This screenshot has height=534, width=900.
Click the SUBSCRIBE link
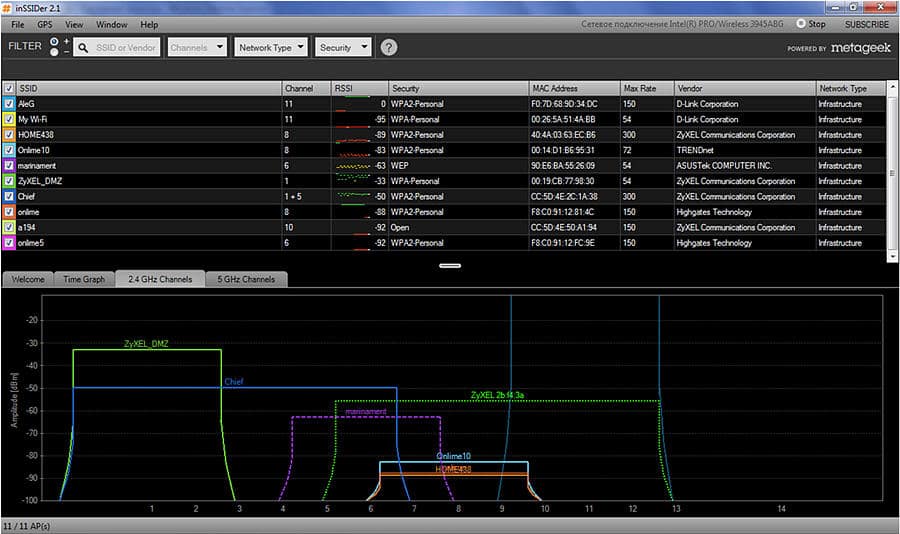click(x=865, y=24)
